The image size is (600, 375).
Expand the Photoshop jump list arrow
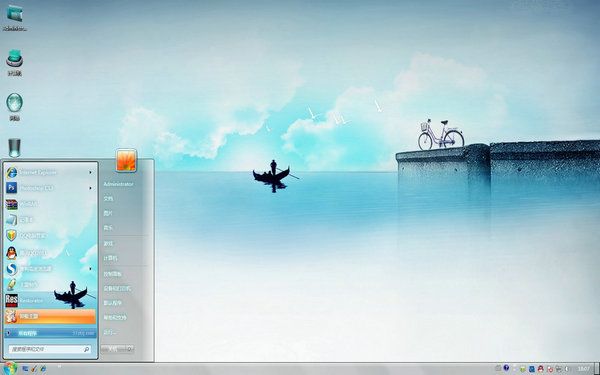91,188
